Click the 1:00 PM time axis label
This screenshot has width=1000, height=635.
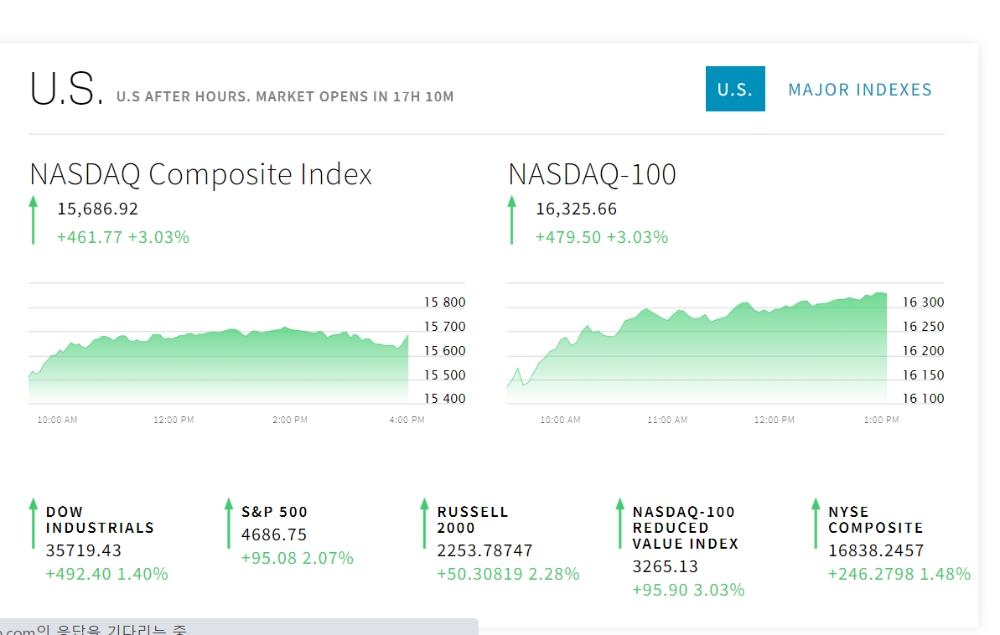pos(881,420)
